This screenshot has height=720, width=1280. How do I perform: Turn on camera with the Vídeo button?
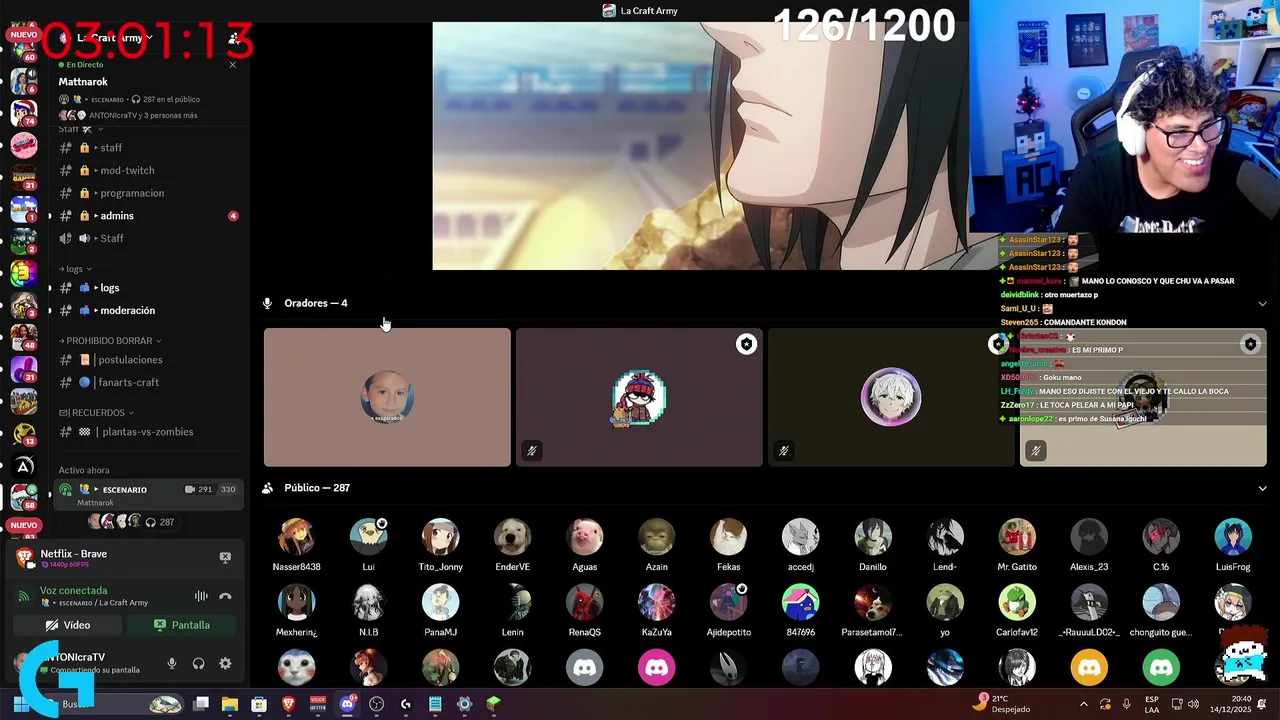pos(68,625)
